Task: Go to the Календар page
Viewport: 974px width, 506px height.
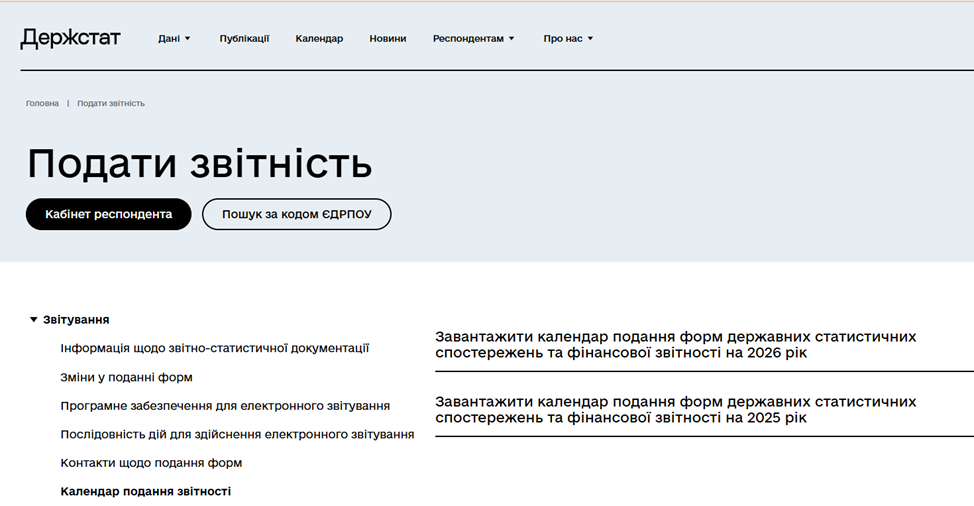Action: 319,39
